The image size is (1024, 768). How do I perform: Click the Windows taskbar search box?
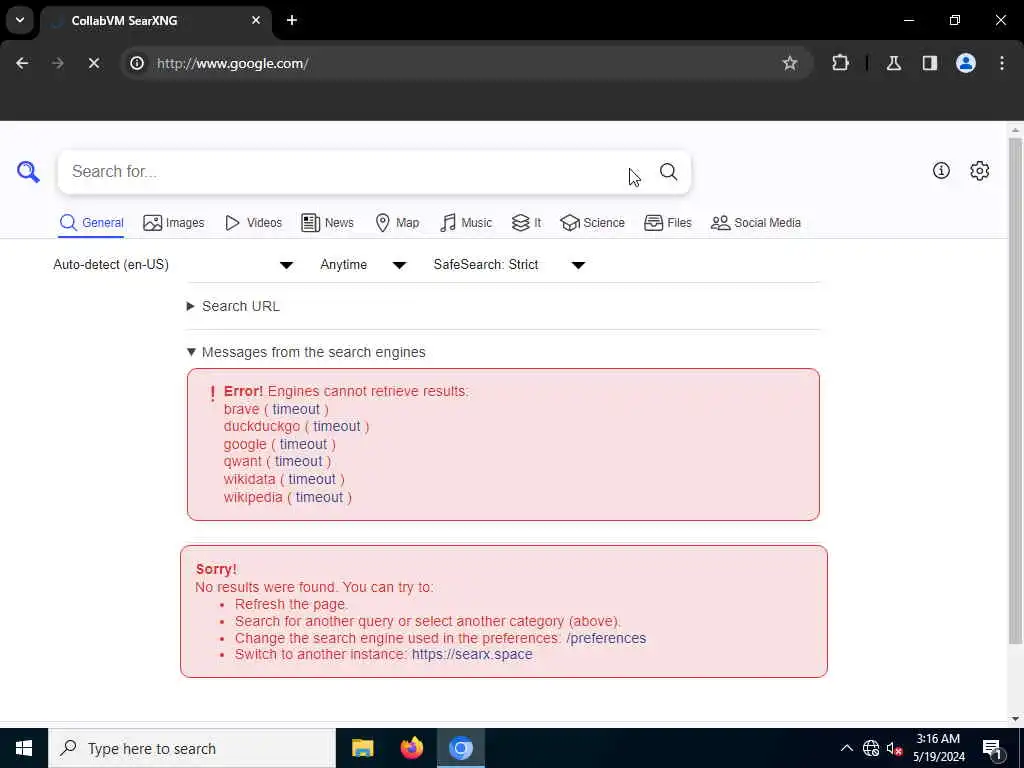tap(191, 748)
